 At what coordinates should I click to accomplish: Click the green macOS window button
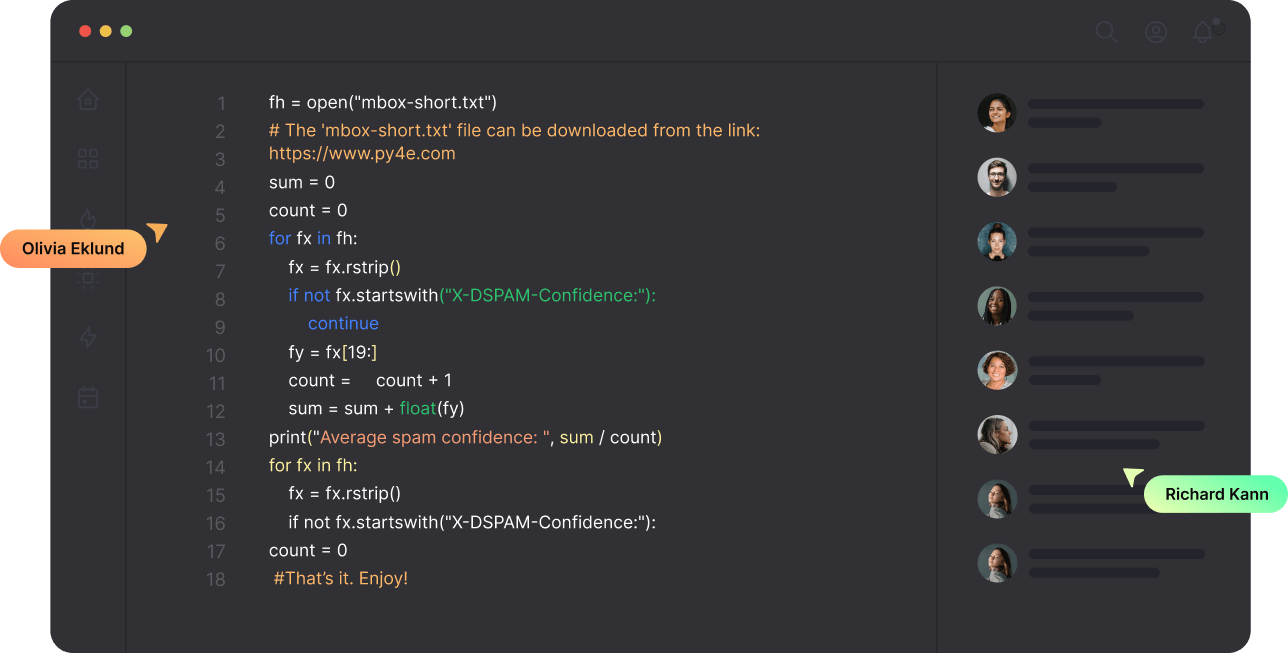coord(126,31)
